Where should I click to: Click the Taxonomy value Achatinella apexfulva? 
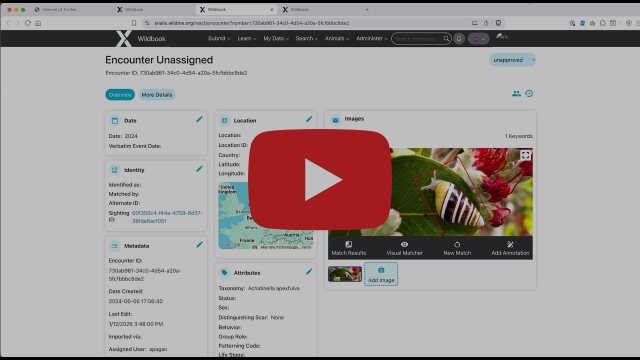[274, 288]
